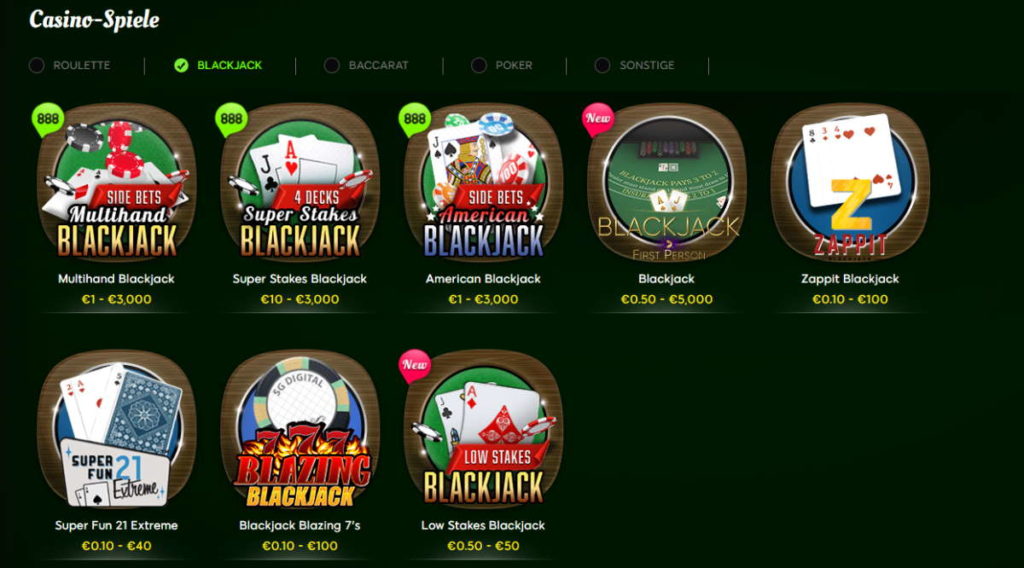Open the Multihand Blackjack game icon
The width and height of the screenshot is (1024, 568).
pyautogui.click(x=116, y=183)
